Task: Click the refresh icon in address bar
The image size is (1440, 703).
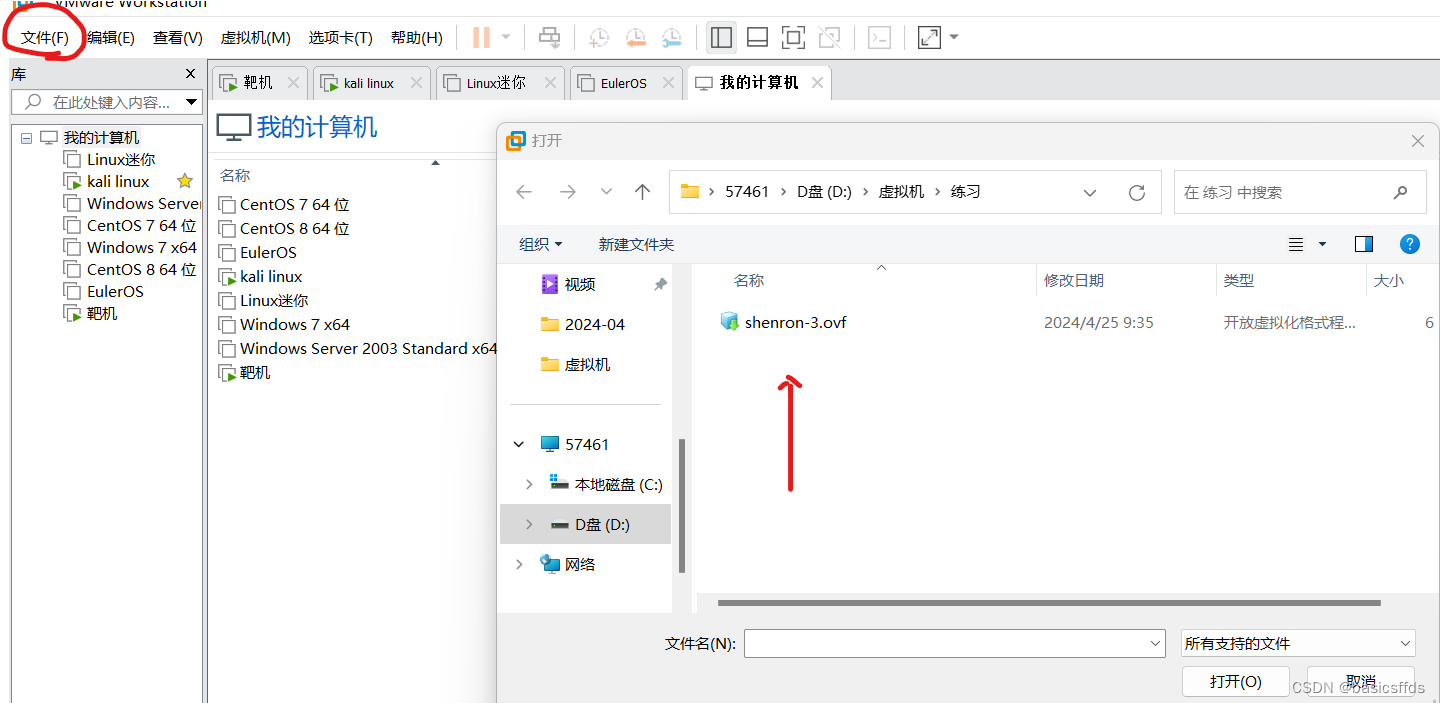Action: pyautogui.click(x=1136, y=192)
